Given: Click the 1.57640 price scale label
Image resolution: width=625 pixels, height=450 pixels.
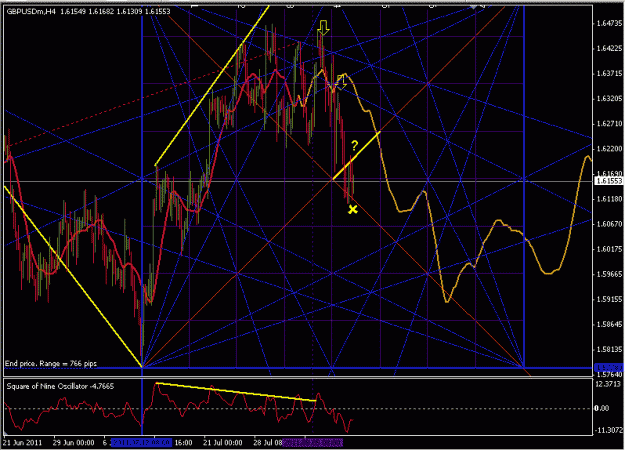Looking at the screenshot, I should [609, 375].
